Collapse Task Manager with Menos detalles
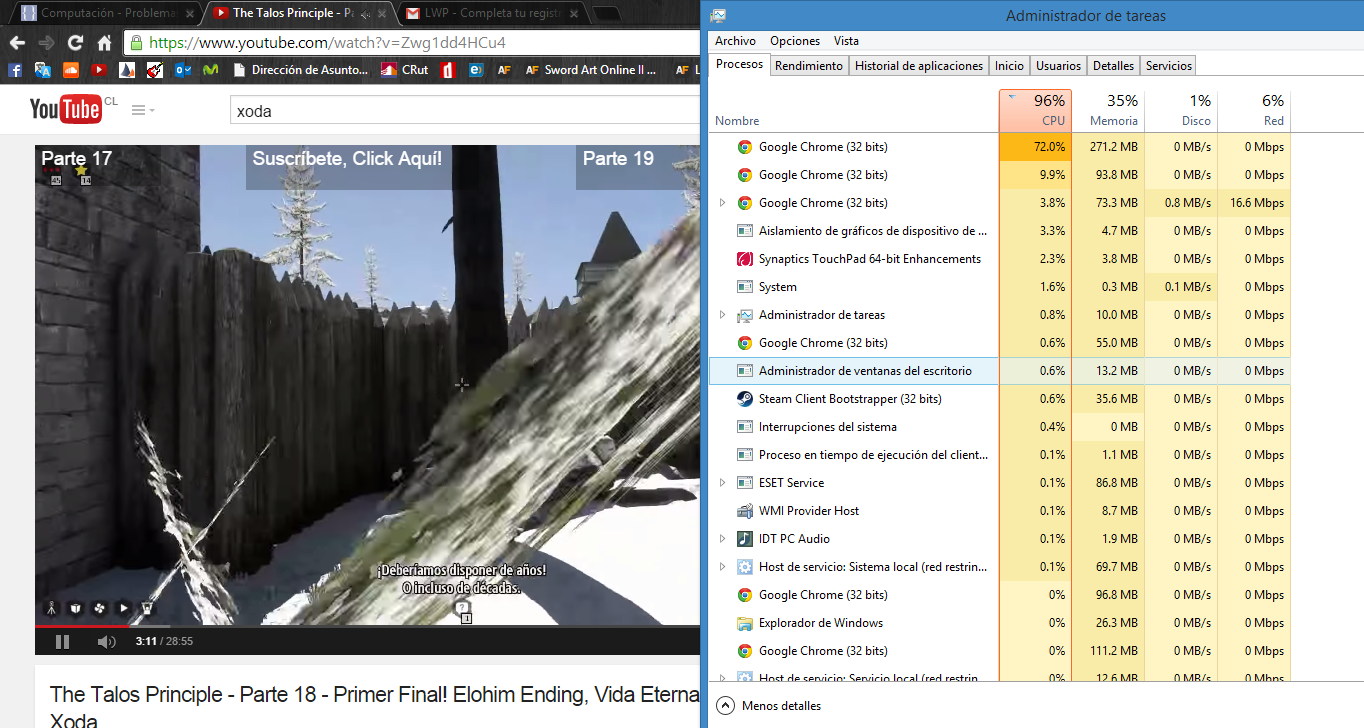 pyautogui.click(x=769, y=706)
